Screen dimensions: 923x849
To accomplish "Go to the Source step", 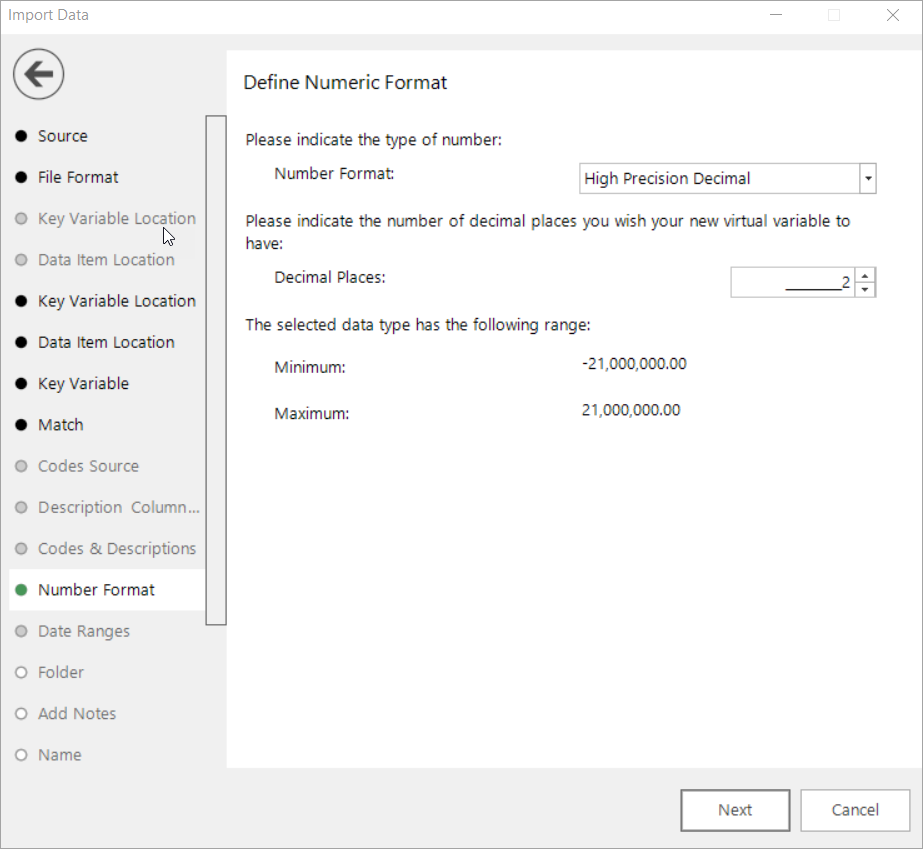I will click(x=62, y=136).
